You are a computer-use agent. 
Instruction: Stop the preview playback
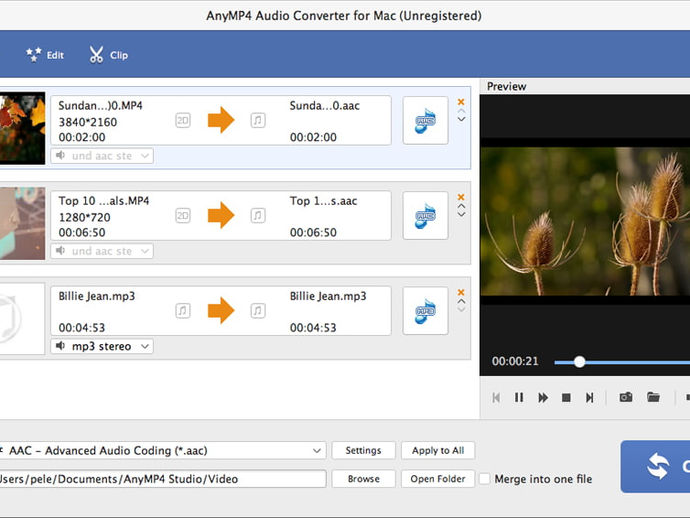(x=566, y=398)
